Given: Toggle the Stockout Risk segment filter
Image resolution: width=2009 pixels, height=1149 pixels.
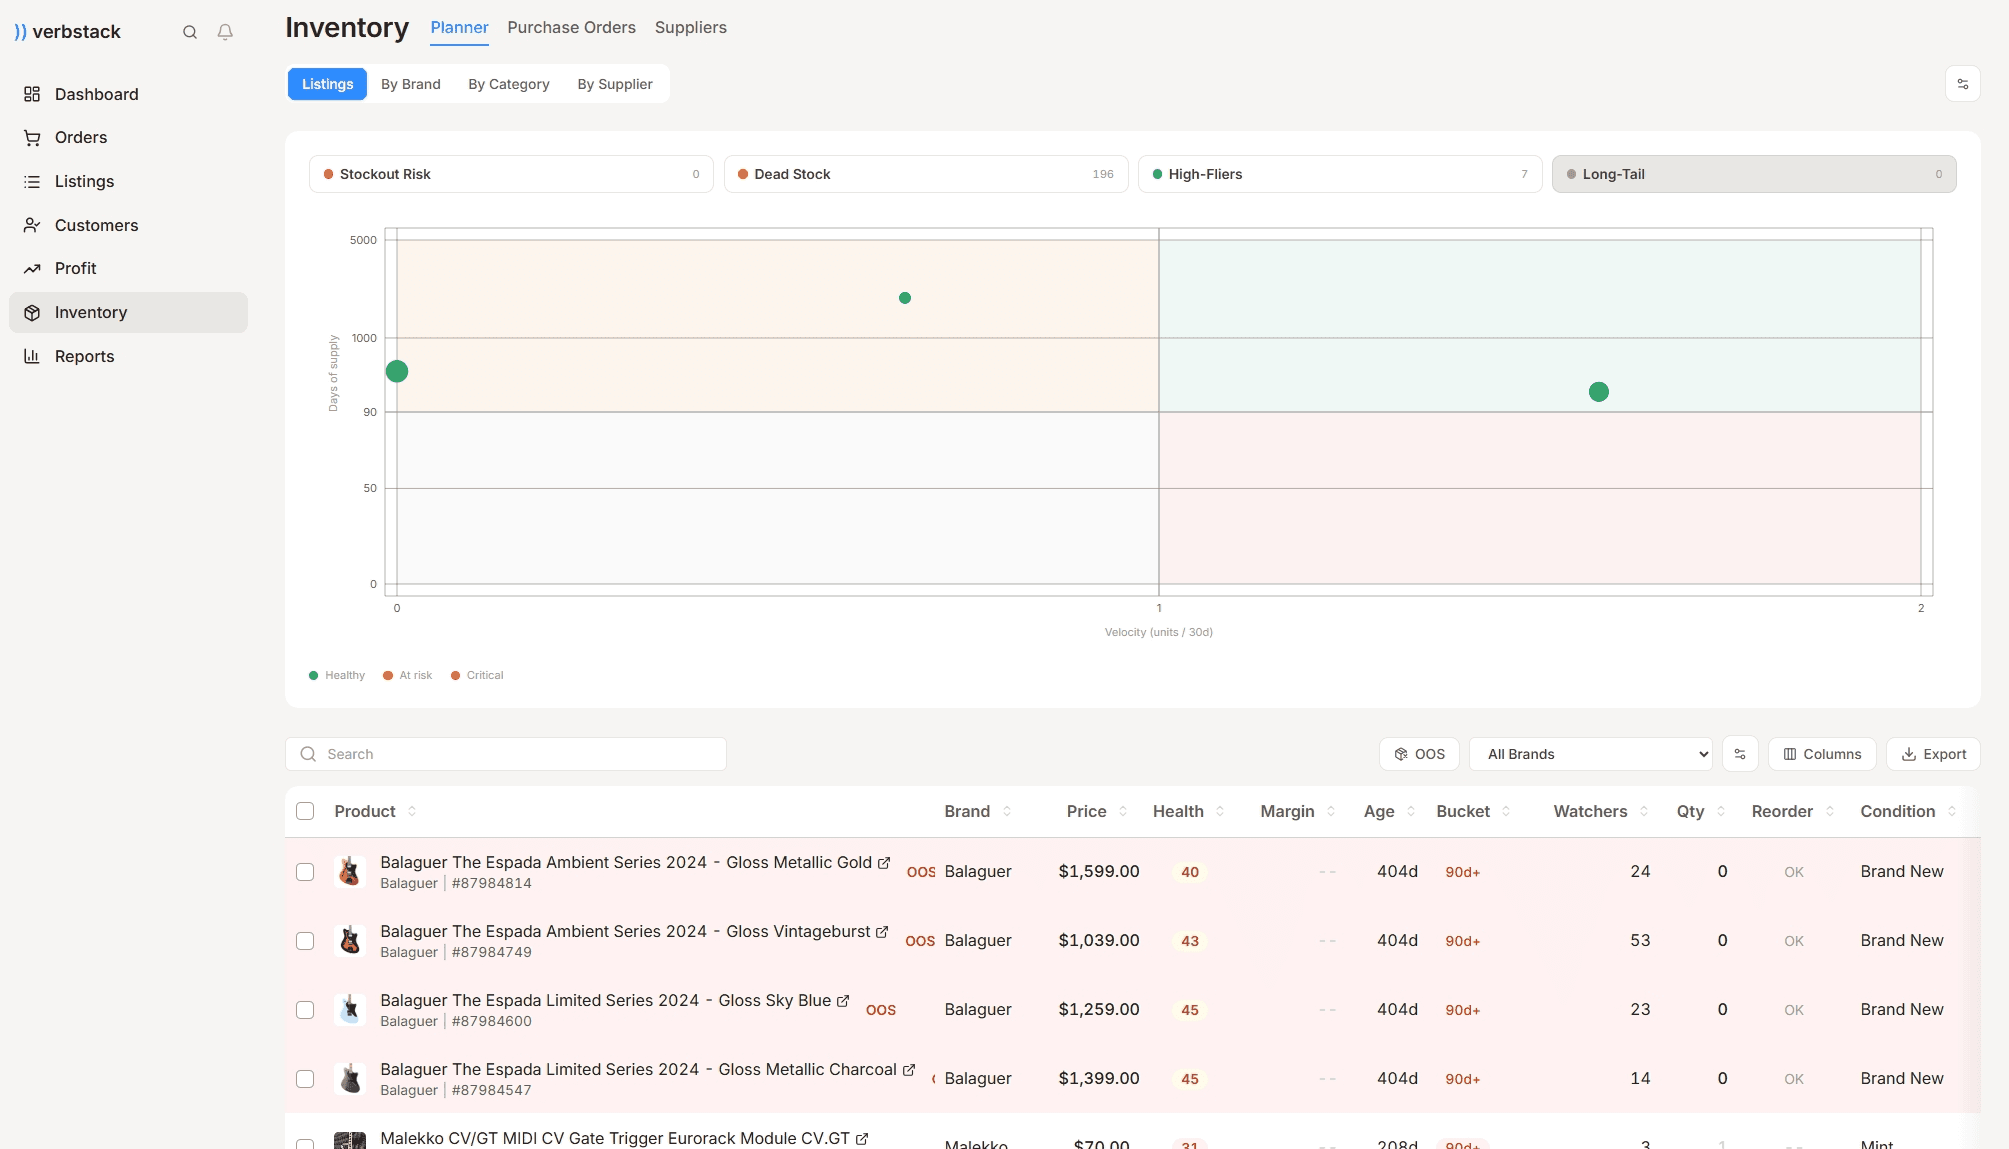Looking at the screenshot, I should click(511, 174).
